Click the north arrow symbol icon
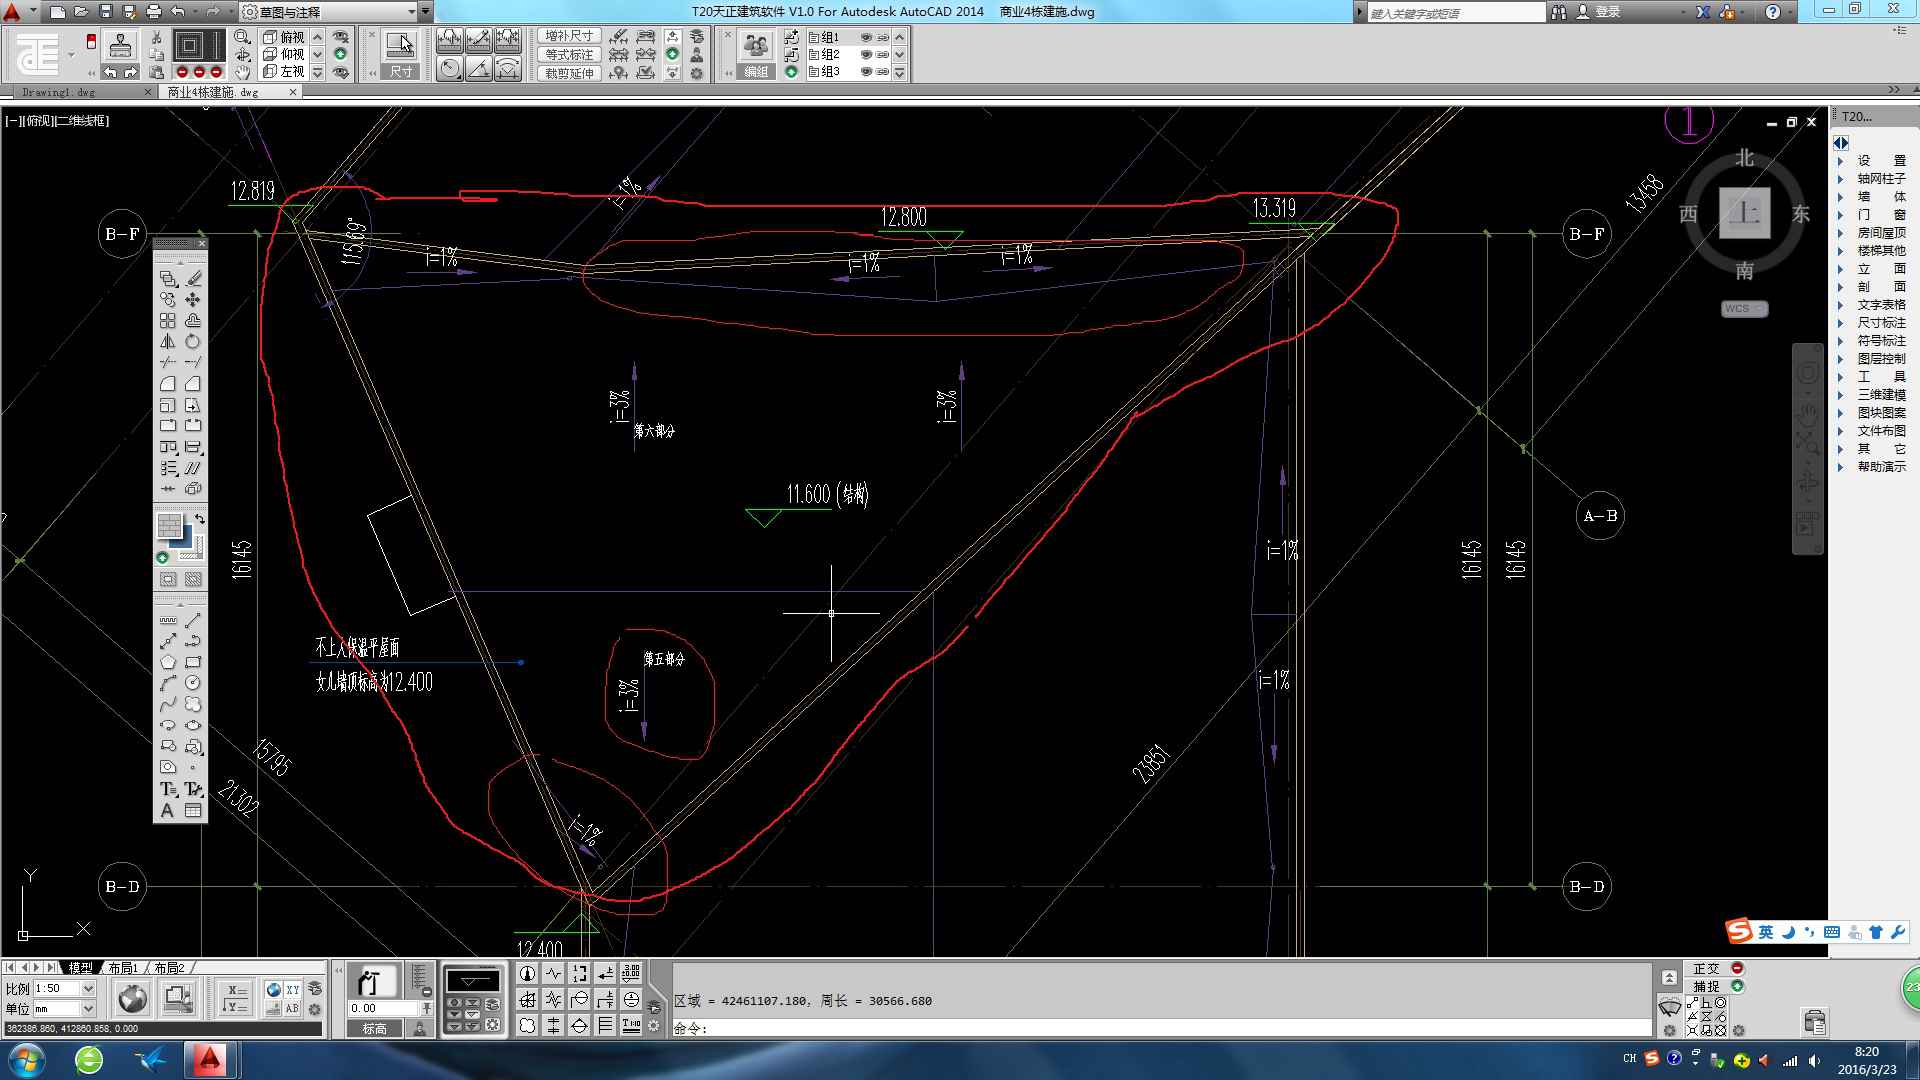The height and width of the screenshot is (1080, 1920). pyautogui.click(x=527, y=974)
